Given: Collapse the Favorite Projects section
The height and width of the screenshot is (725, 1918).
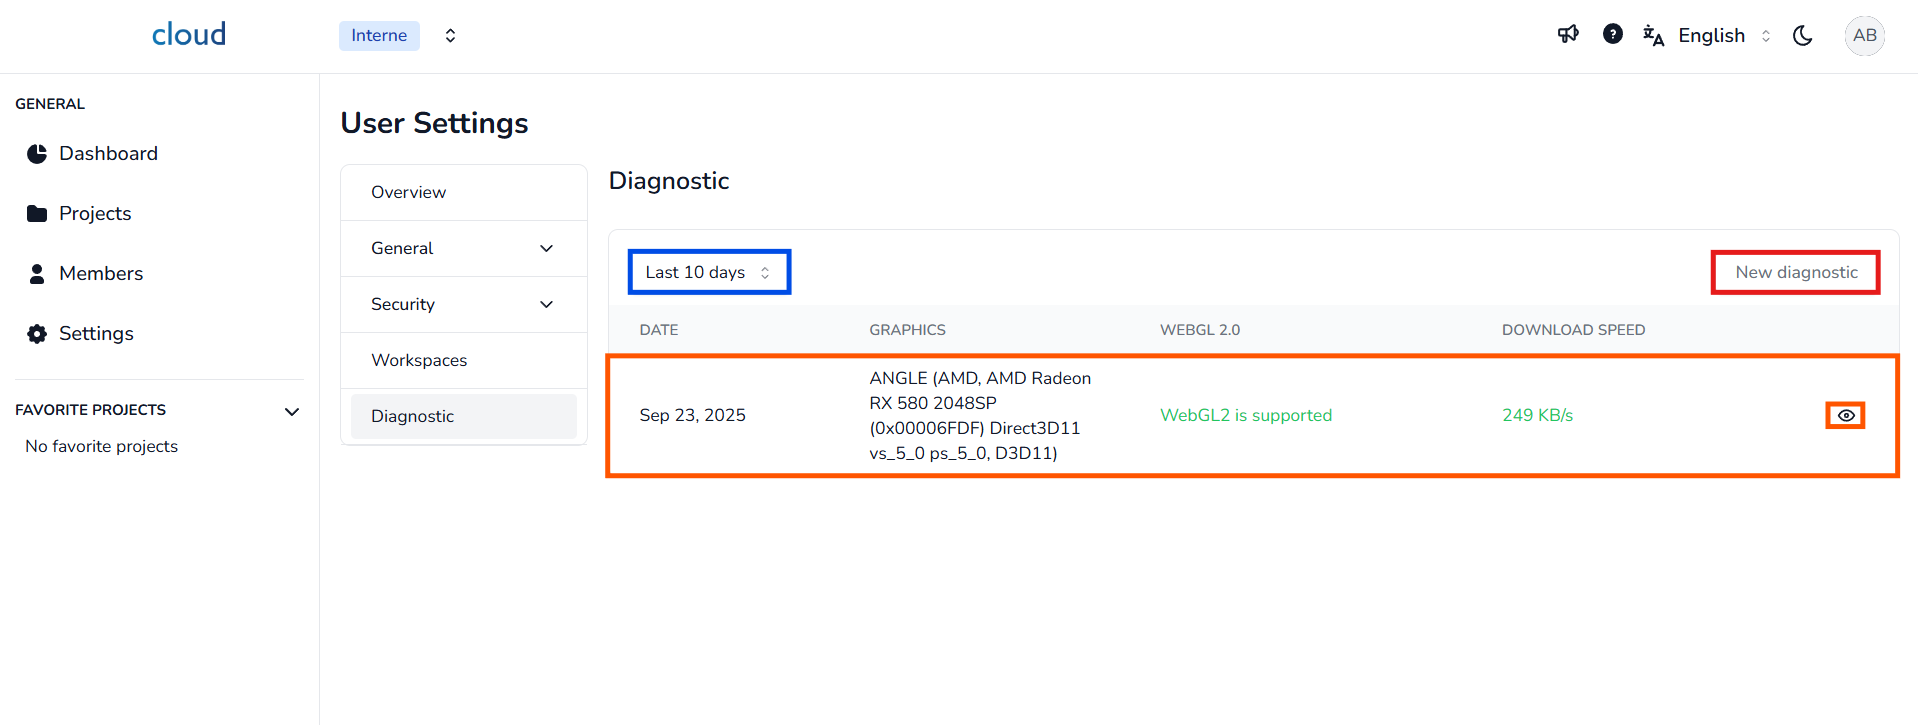Looking at the screenshot, I should (x=292, y=411).
